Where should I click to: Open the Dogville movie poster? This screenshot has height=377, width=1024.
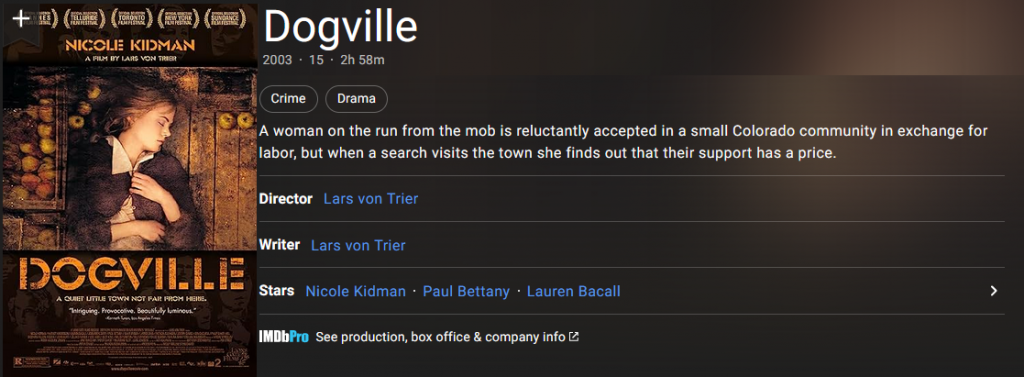coord(129,189)
